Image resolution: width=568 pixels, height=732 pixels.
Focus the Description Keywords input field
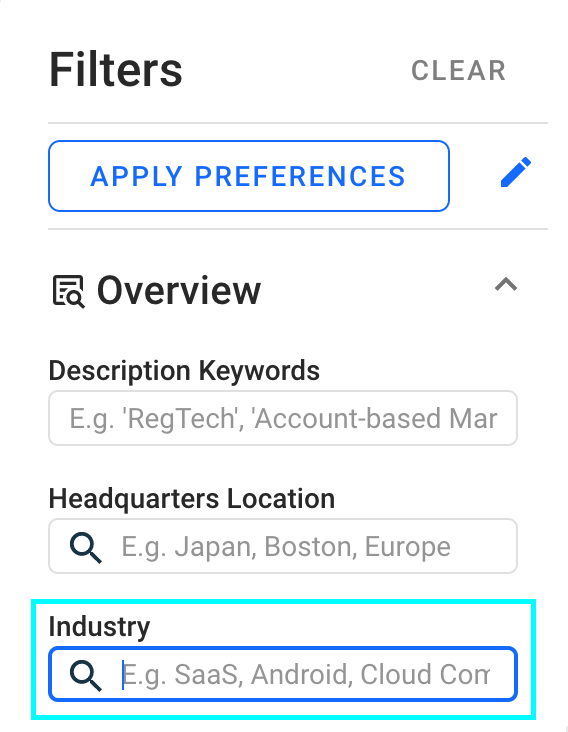click(283, 418)
